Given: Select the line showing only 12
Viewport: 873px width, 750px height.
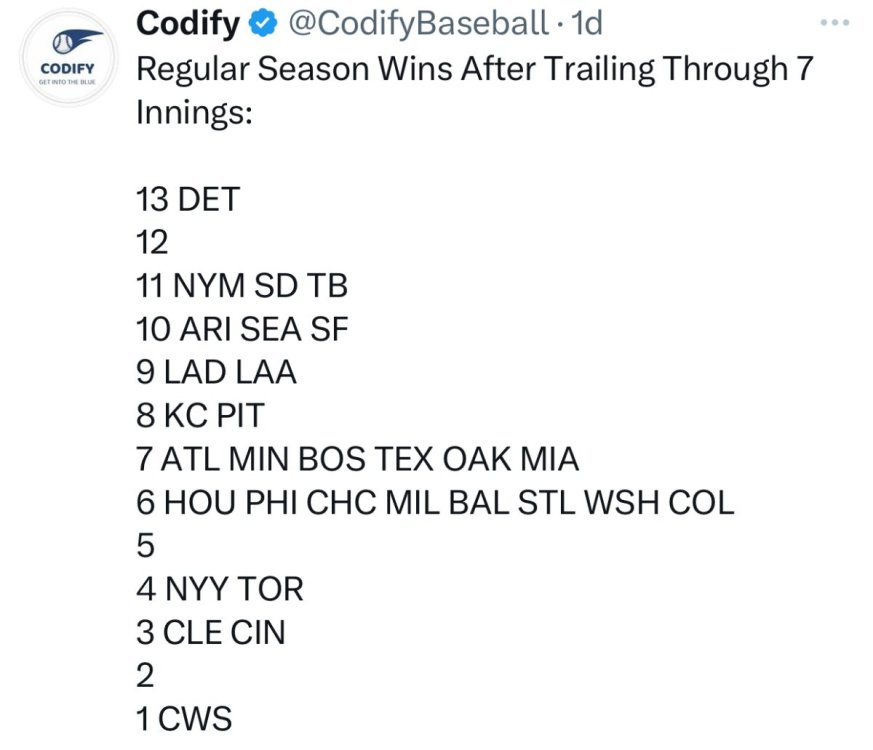Looking at the screenshot, I should [152, 243].
